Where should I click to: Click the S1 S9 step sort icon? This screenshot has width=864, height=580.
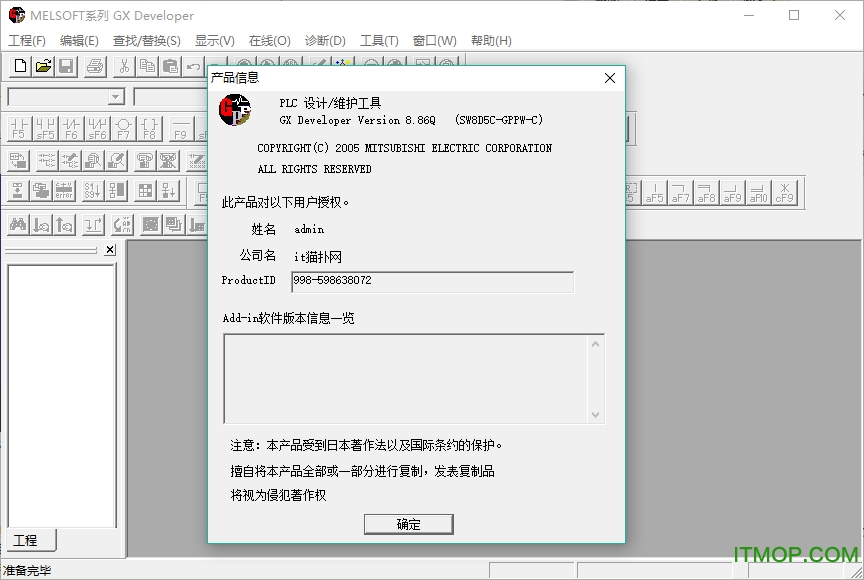click(93, 191)
